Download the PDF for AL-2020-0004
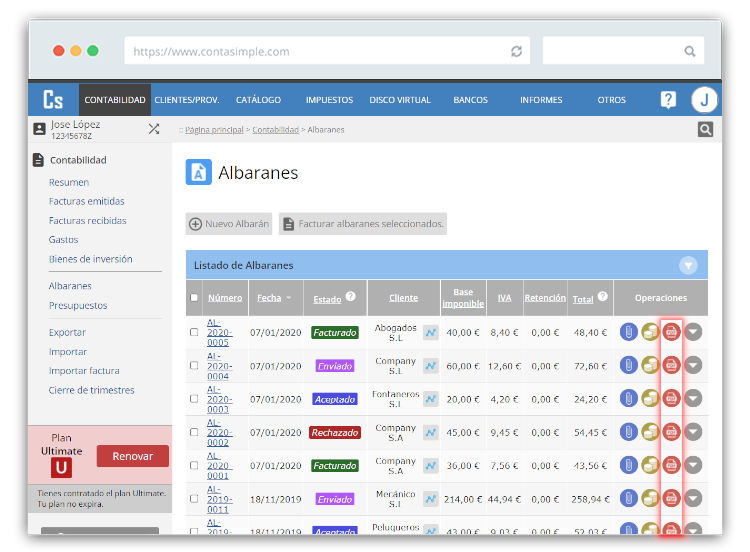This screenshot has height=552, width=750. coord(671,365)
